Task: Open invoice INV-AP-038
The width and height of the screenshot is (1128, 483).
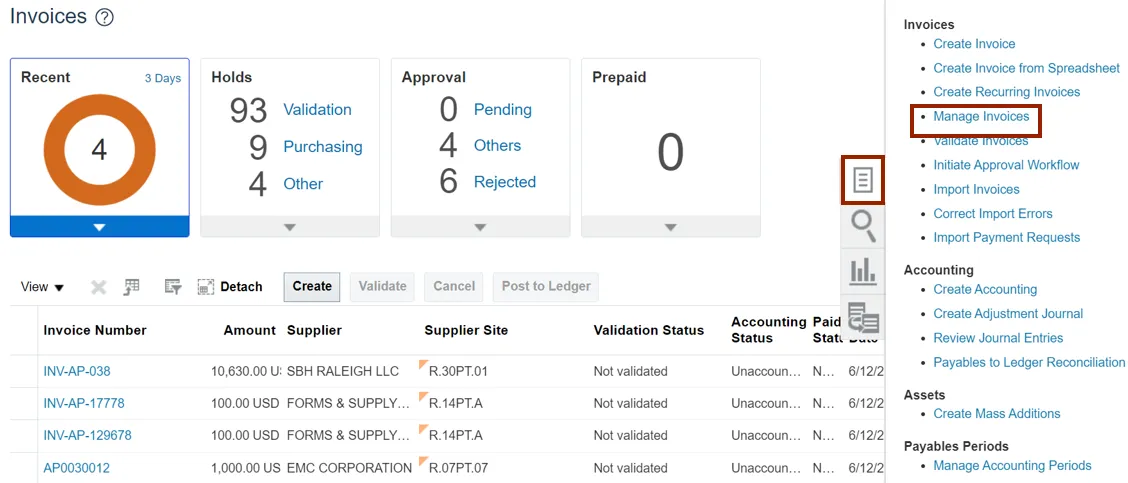Action: (77, 371)
